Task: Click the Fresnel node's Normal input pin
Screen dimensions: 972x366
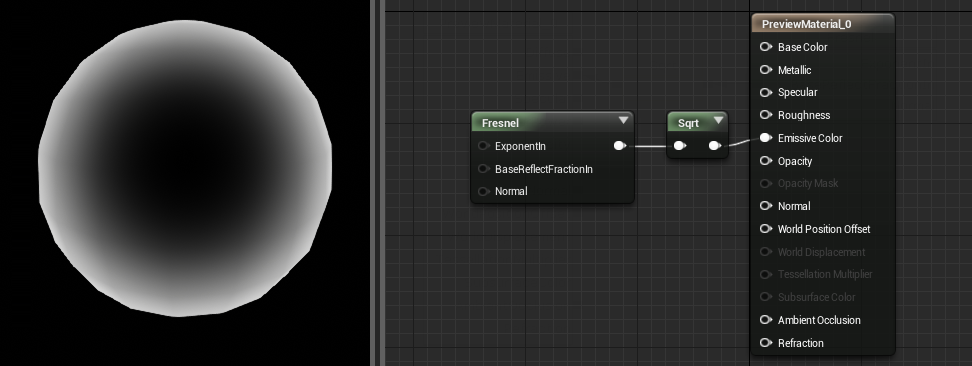Action: 484,191
